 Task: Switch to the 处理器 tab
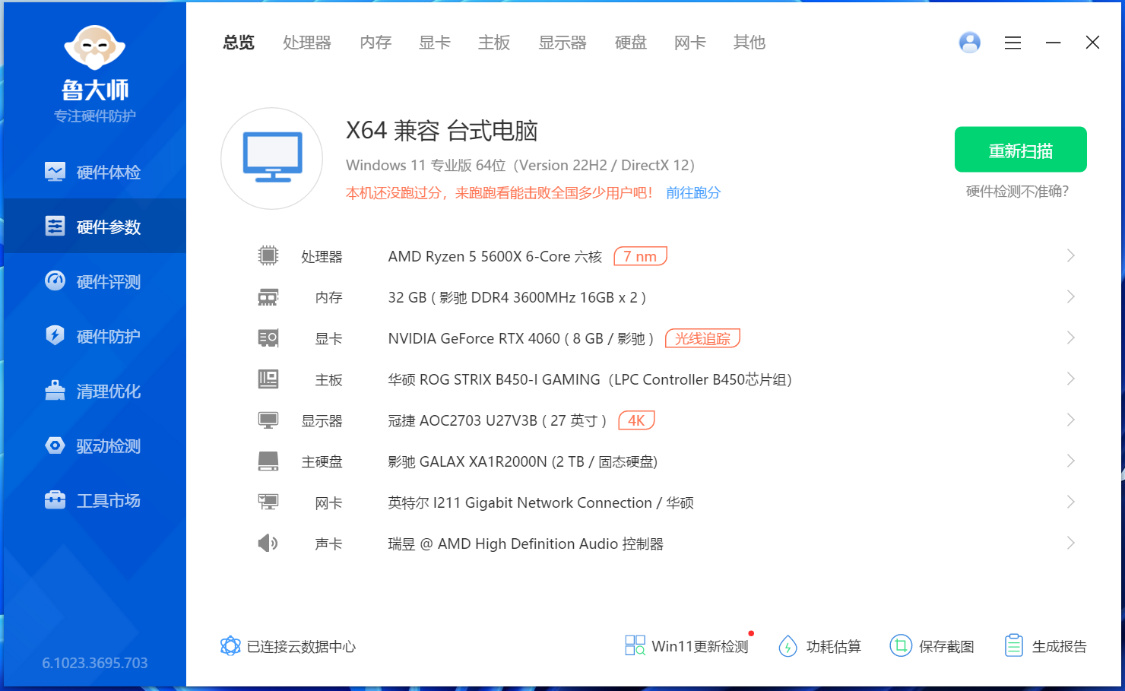[x=306, y=42]
